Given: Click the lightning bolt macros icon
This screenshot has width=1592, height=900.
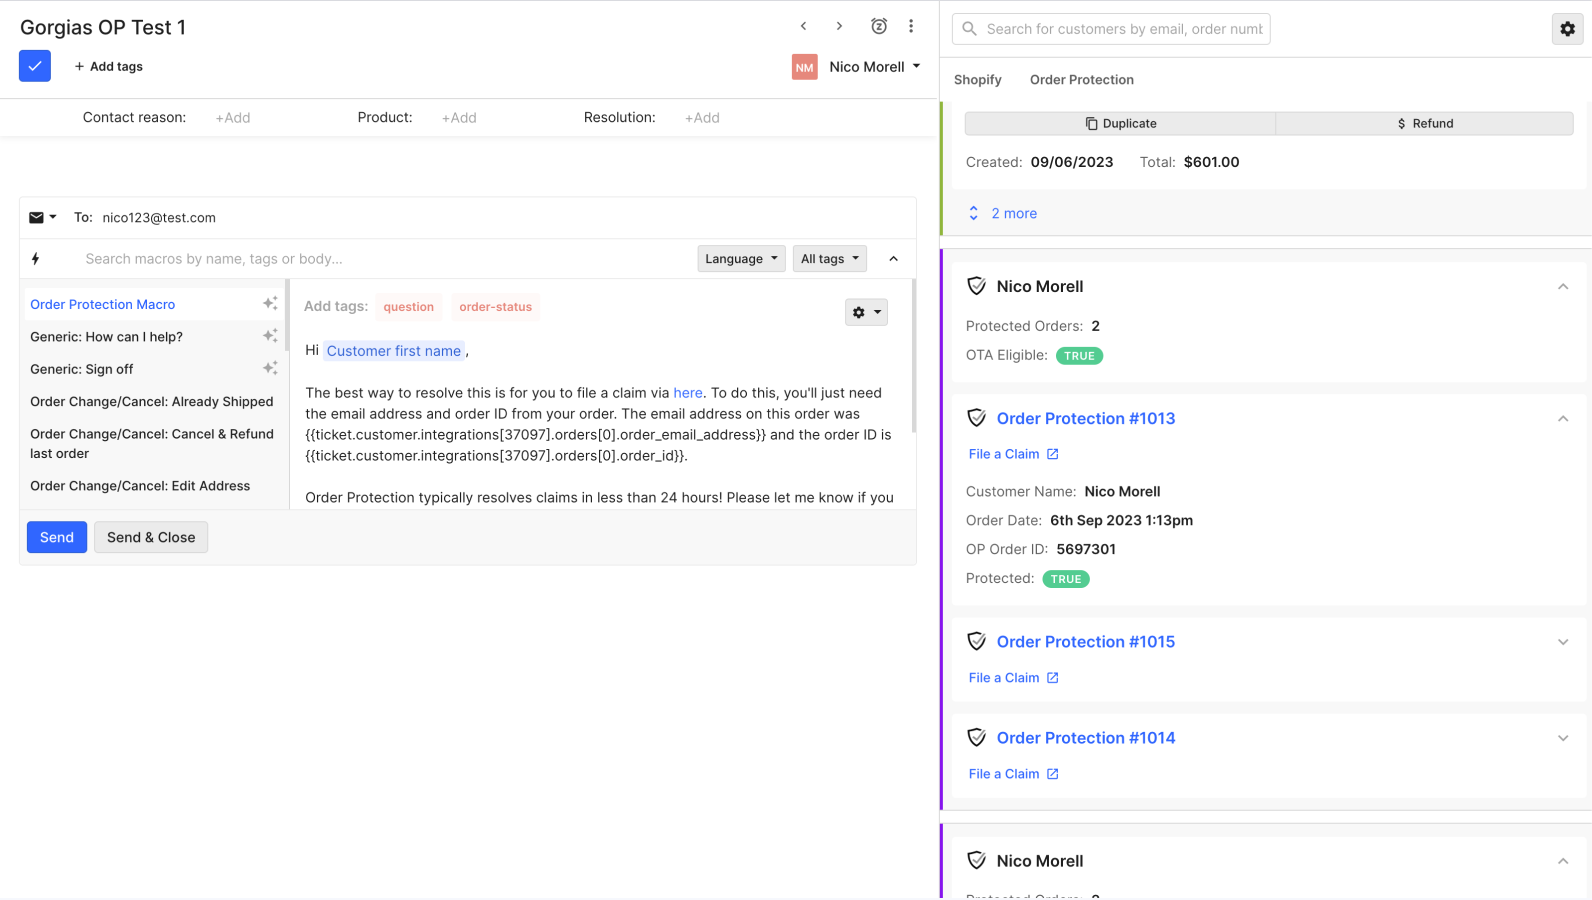Looking at the screenshot, I should tap(35, 259).
